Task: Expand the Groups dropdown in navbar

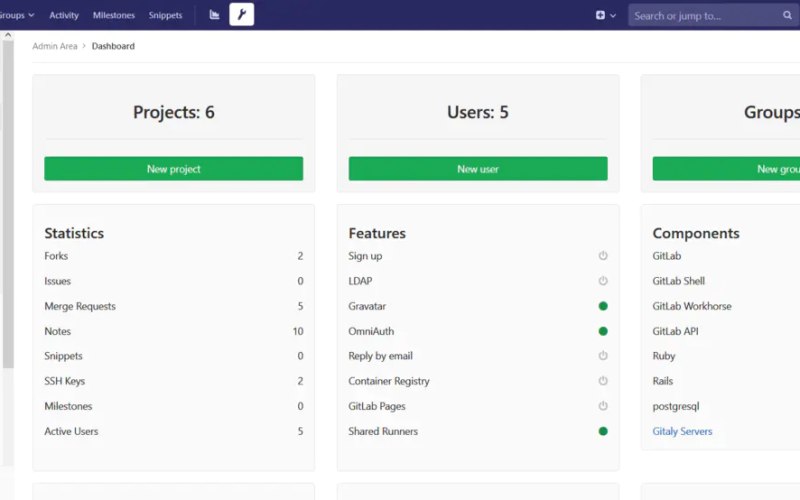Action: [x=15, y=15]
